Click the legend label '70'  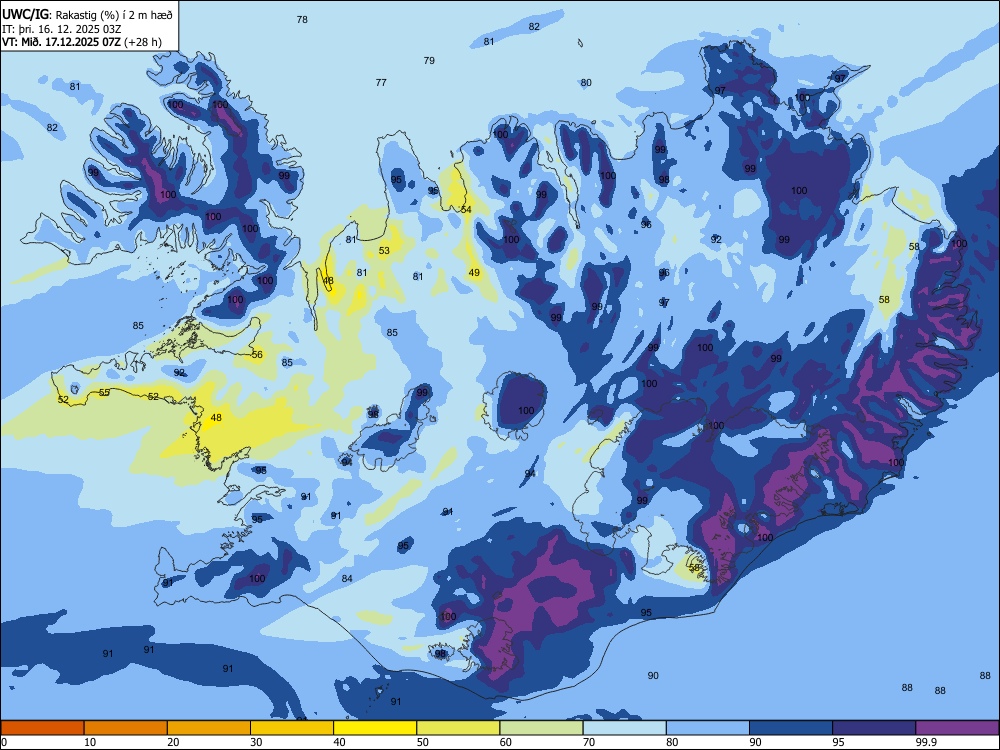coord(589,742)
